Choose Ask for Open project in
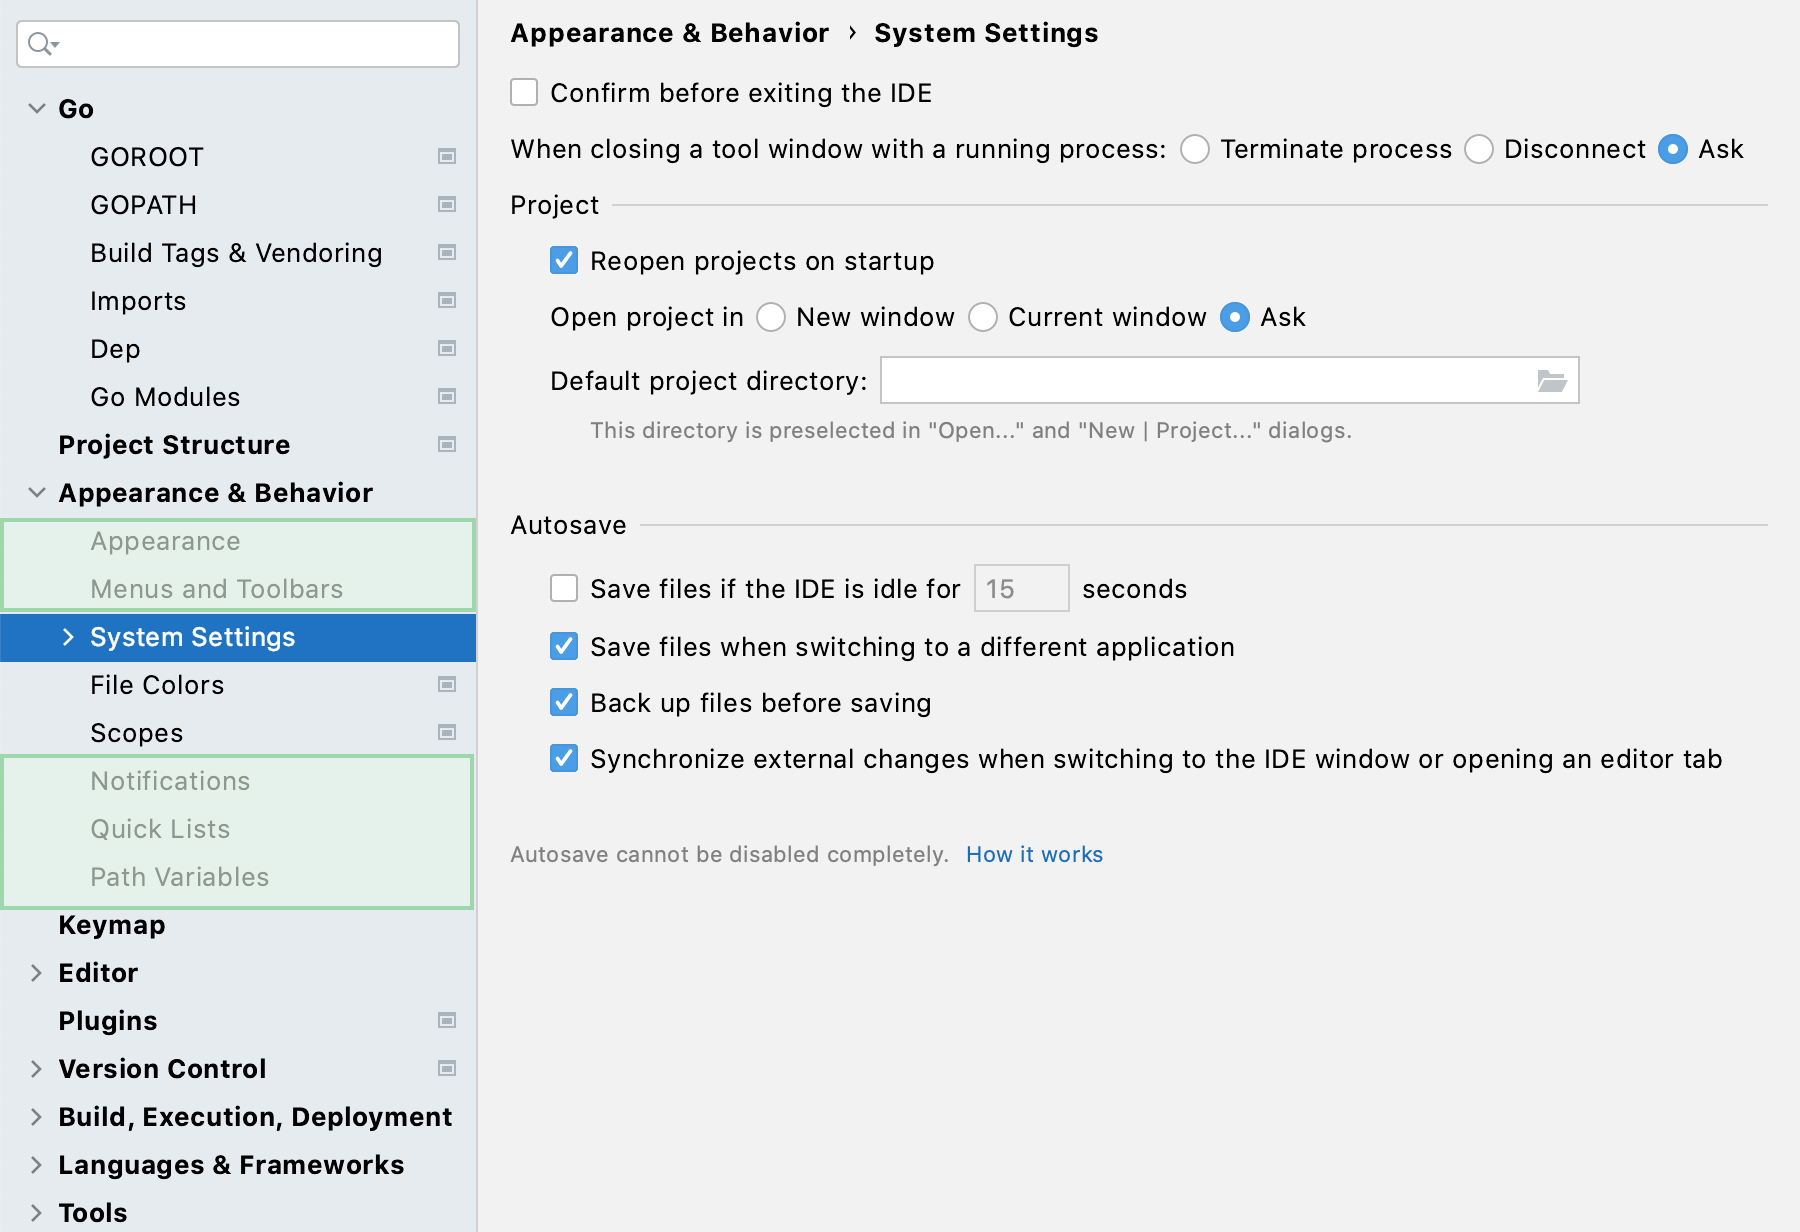Viewport: 1800px width, 1232px height. 1235,317
